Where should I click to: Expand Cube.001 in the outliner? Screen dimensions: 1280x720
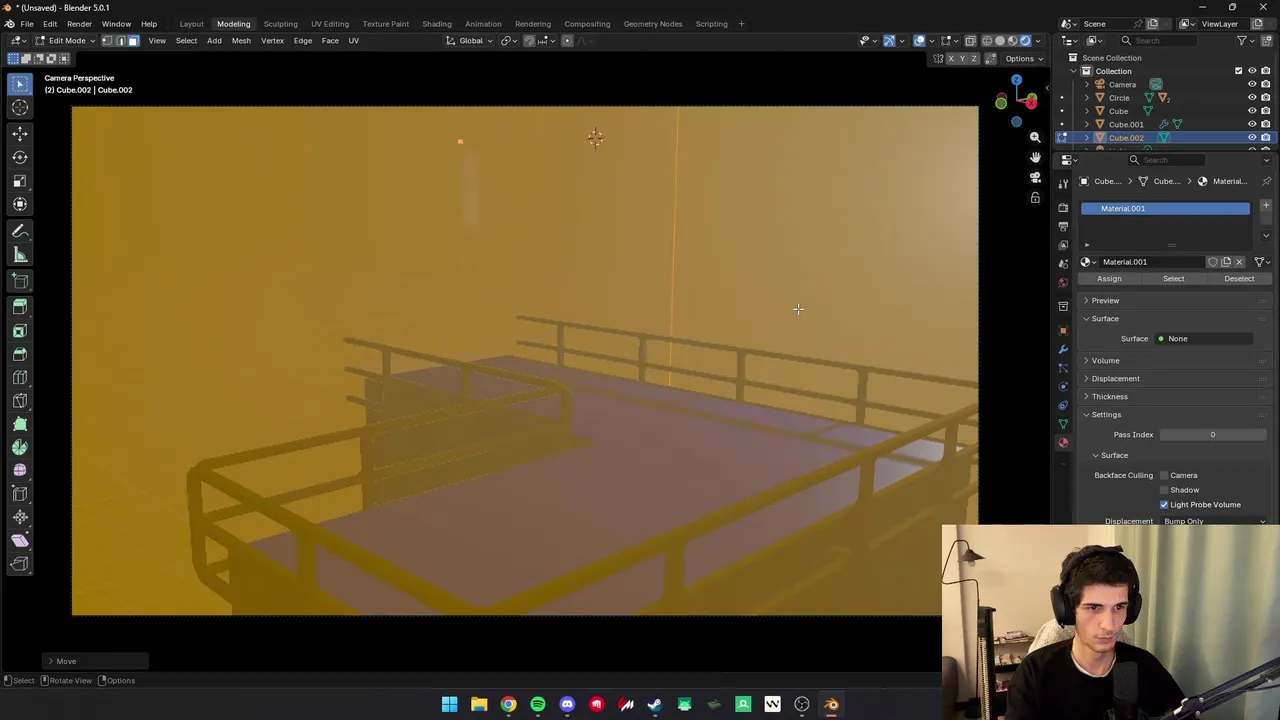pyautogui.click(x=1087, y=124)
